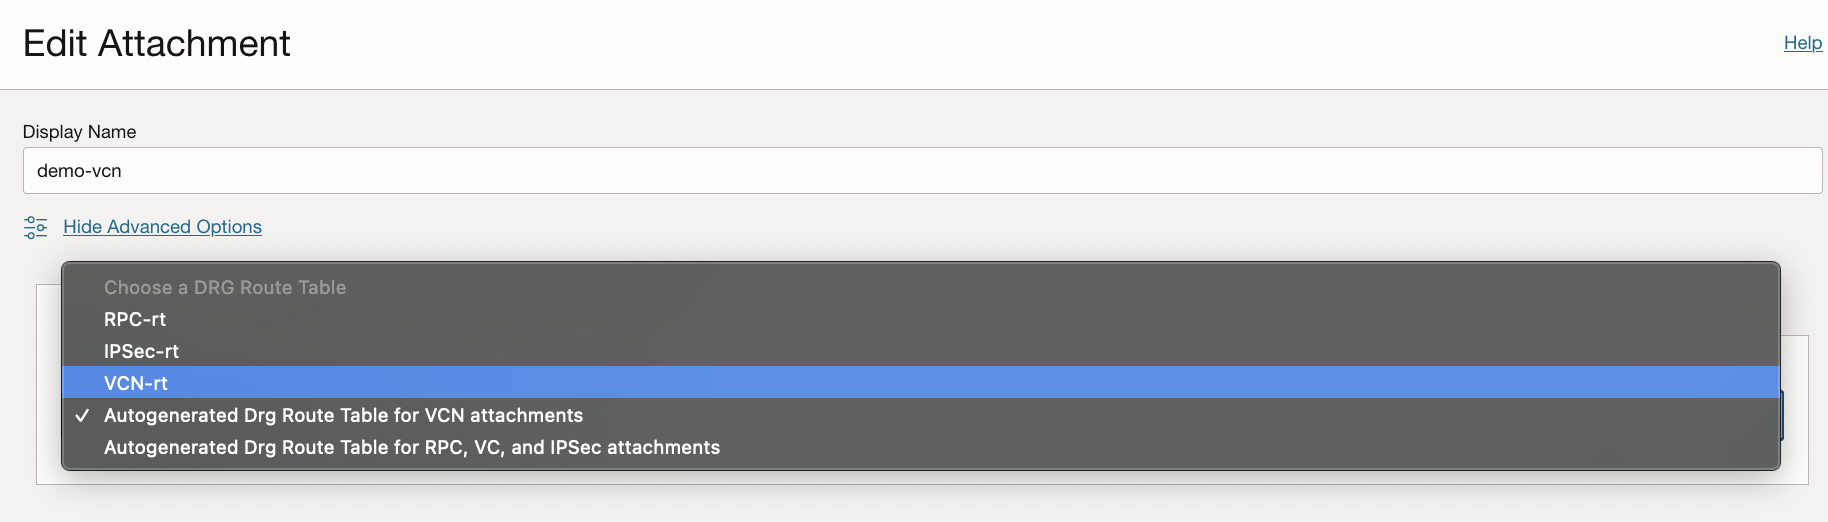Choose Autogenerated table for RPC, VC, and IPSec
Screen dimensions: 1828x522
tap(411, 447)
